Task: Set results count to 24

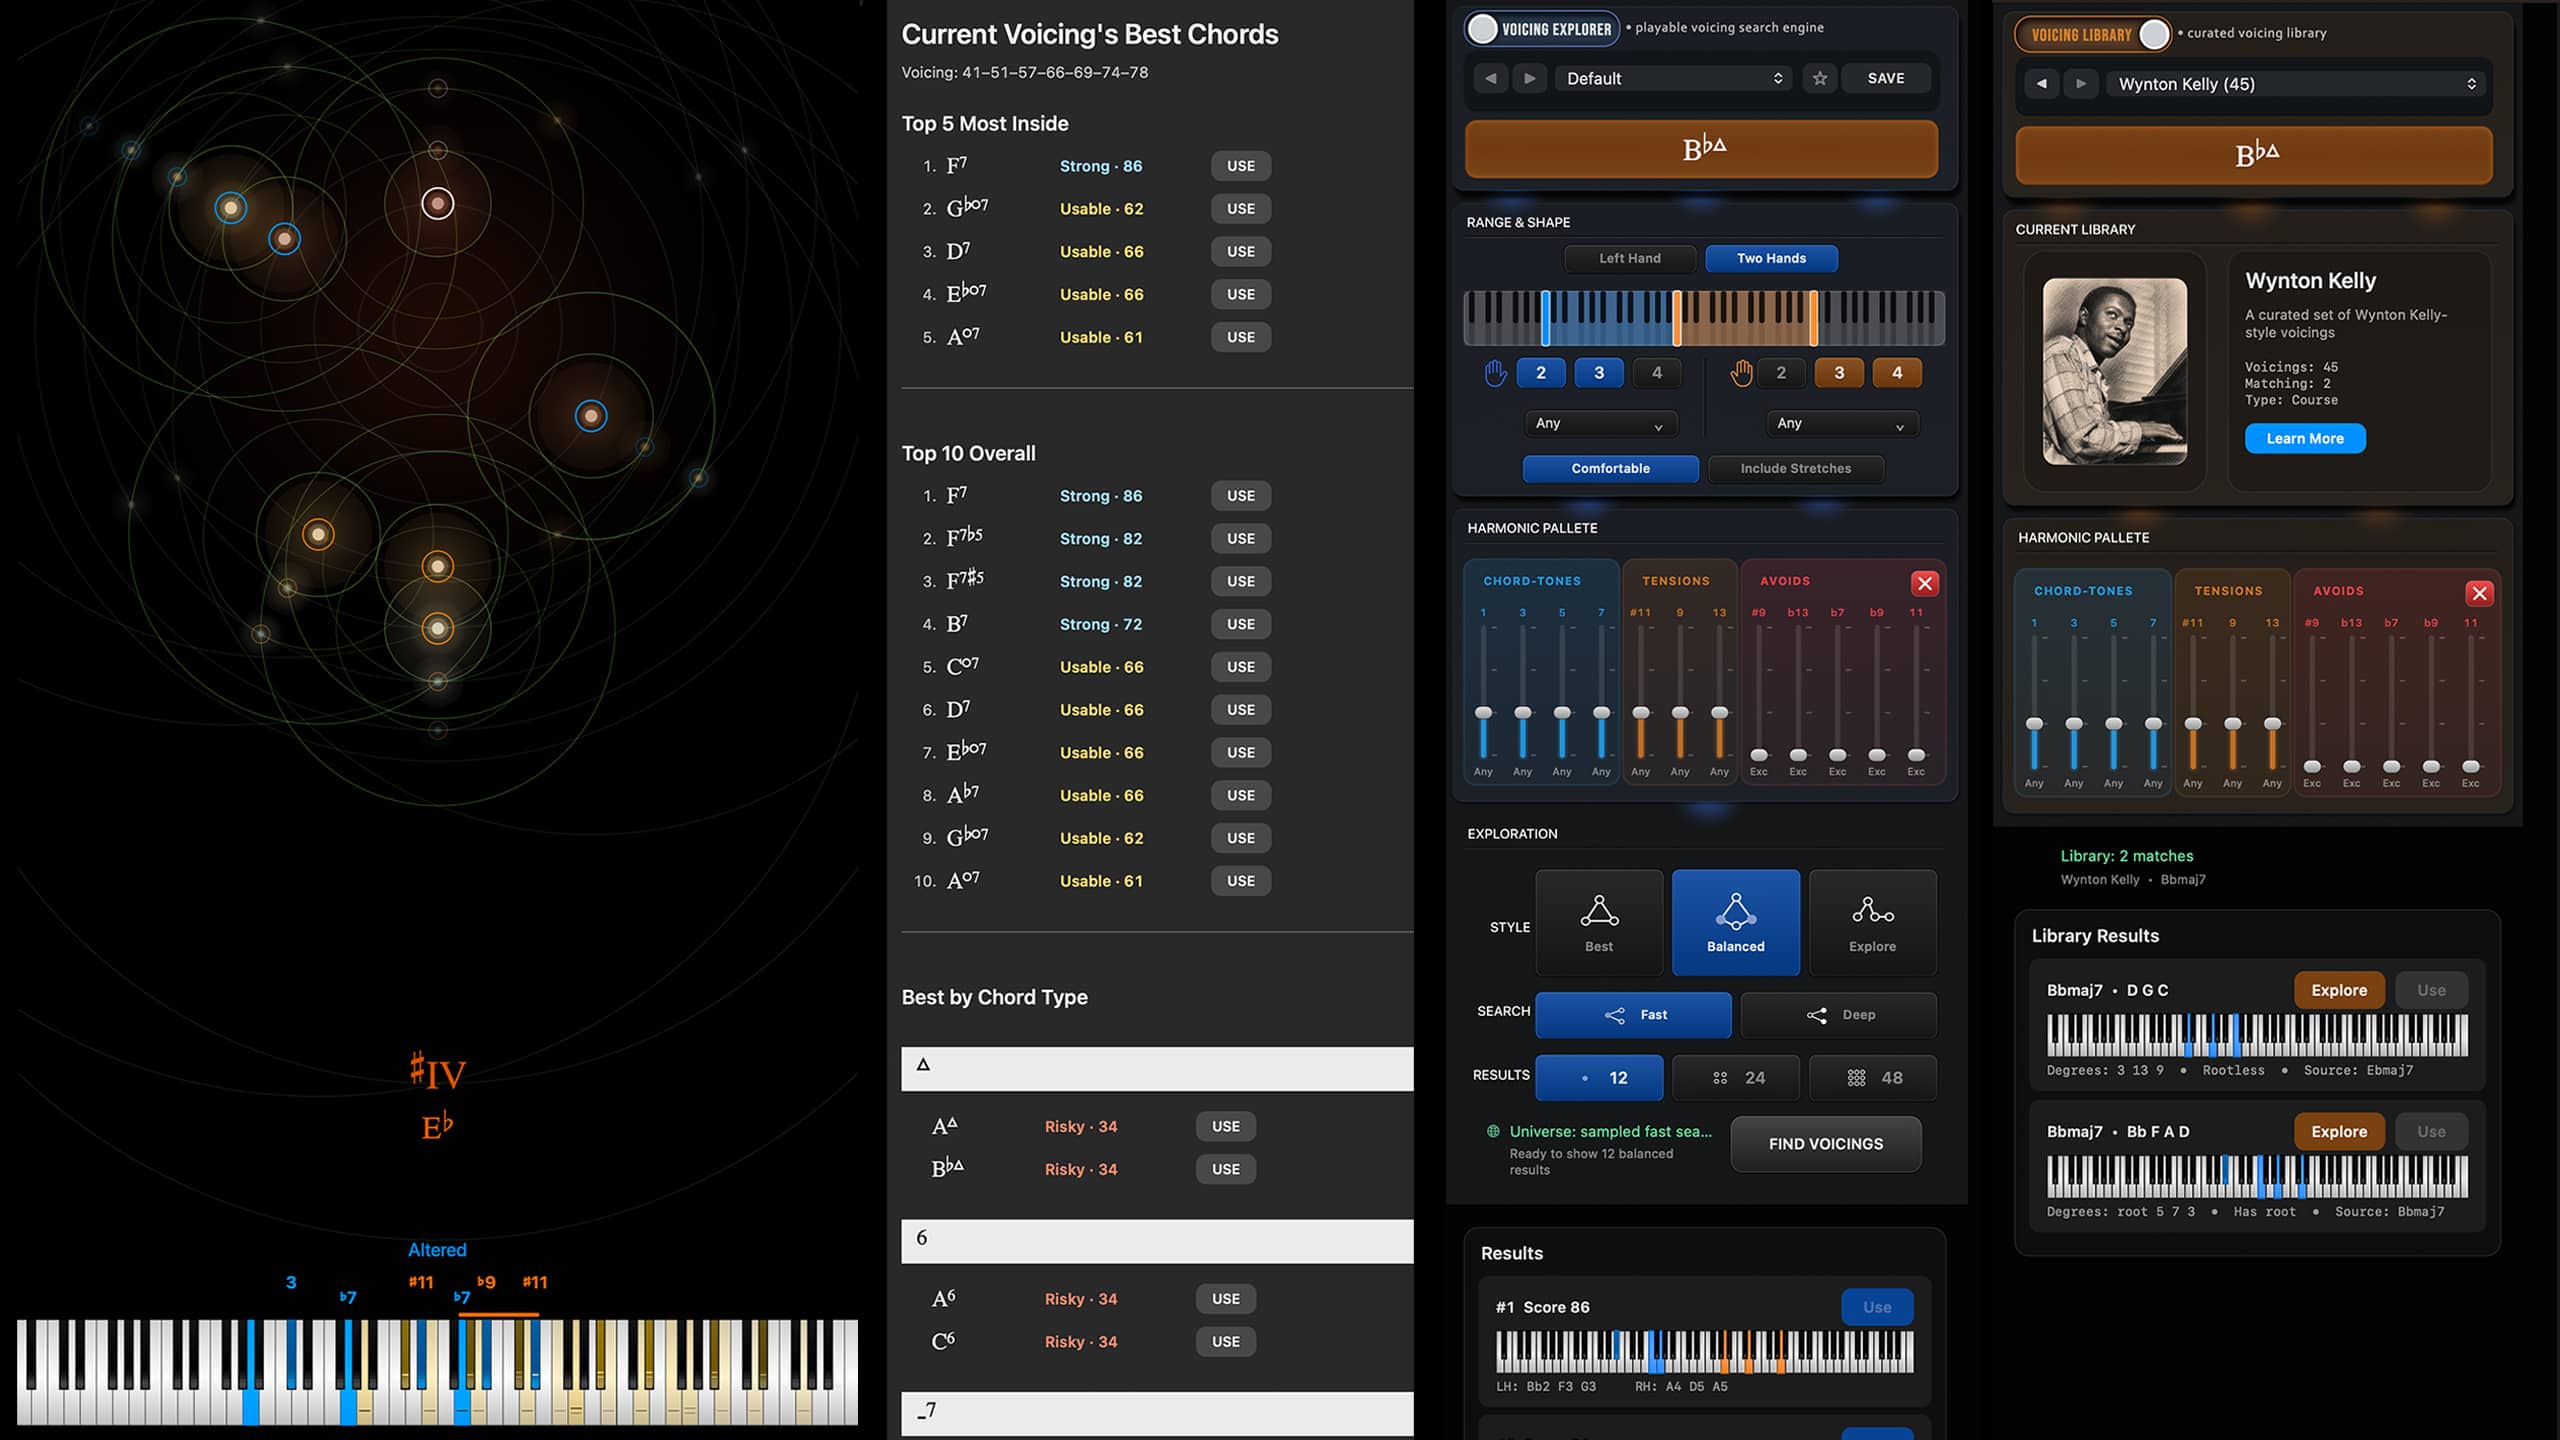Action: pyautogui.click(x=1736, y=1078)
